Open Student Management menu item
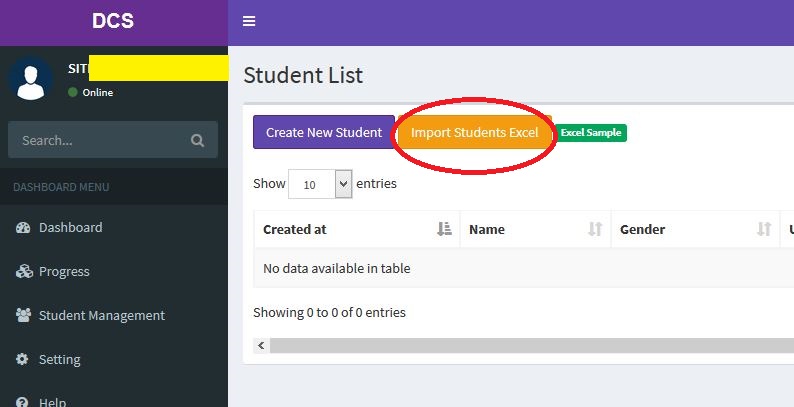This screenshot has height=407, width=794. point(101,316)
